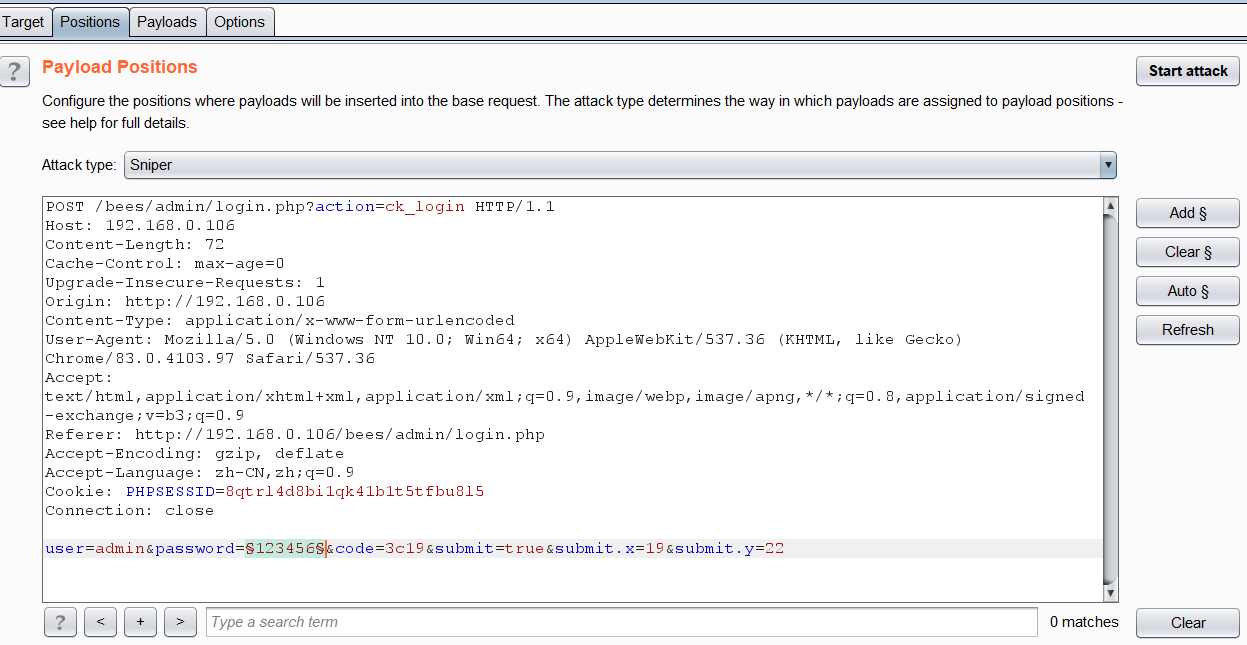Image resolution: width=1247 pixels, height=645 pixels.
Task: Click the highlighted §123456§ payload position
Action: click(286, 549)
